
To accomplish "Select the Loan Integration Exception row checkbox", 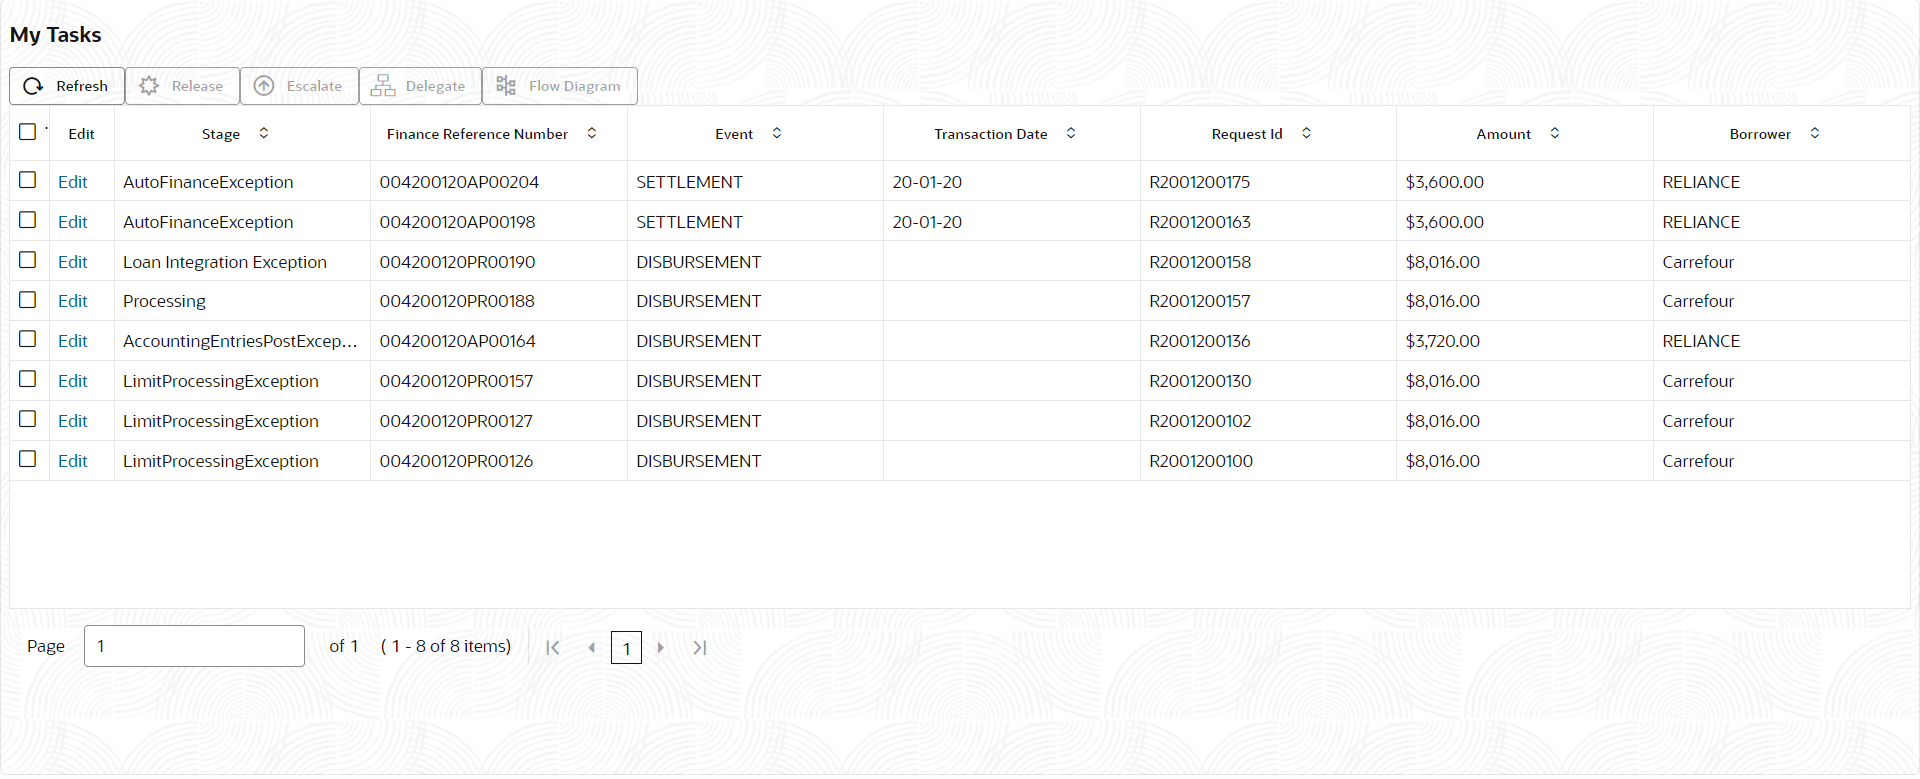I will click(x=28, y=260).
